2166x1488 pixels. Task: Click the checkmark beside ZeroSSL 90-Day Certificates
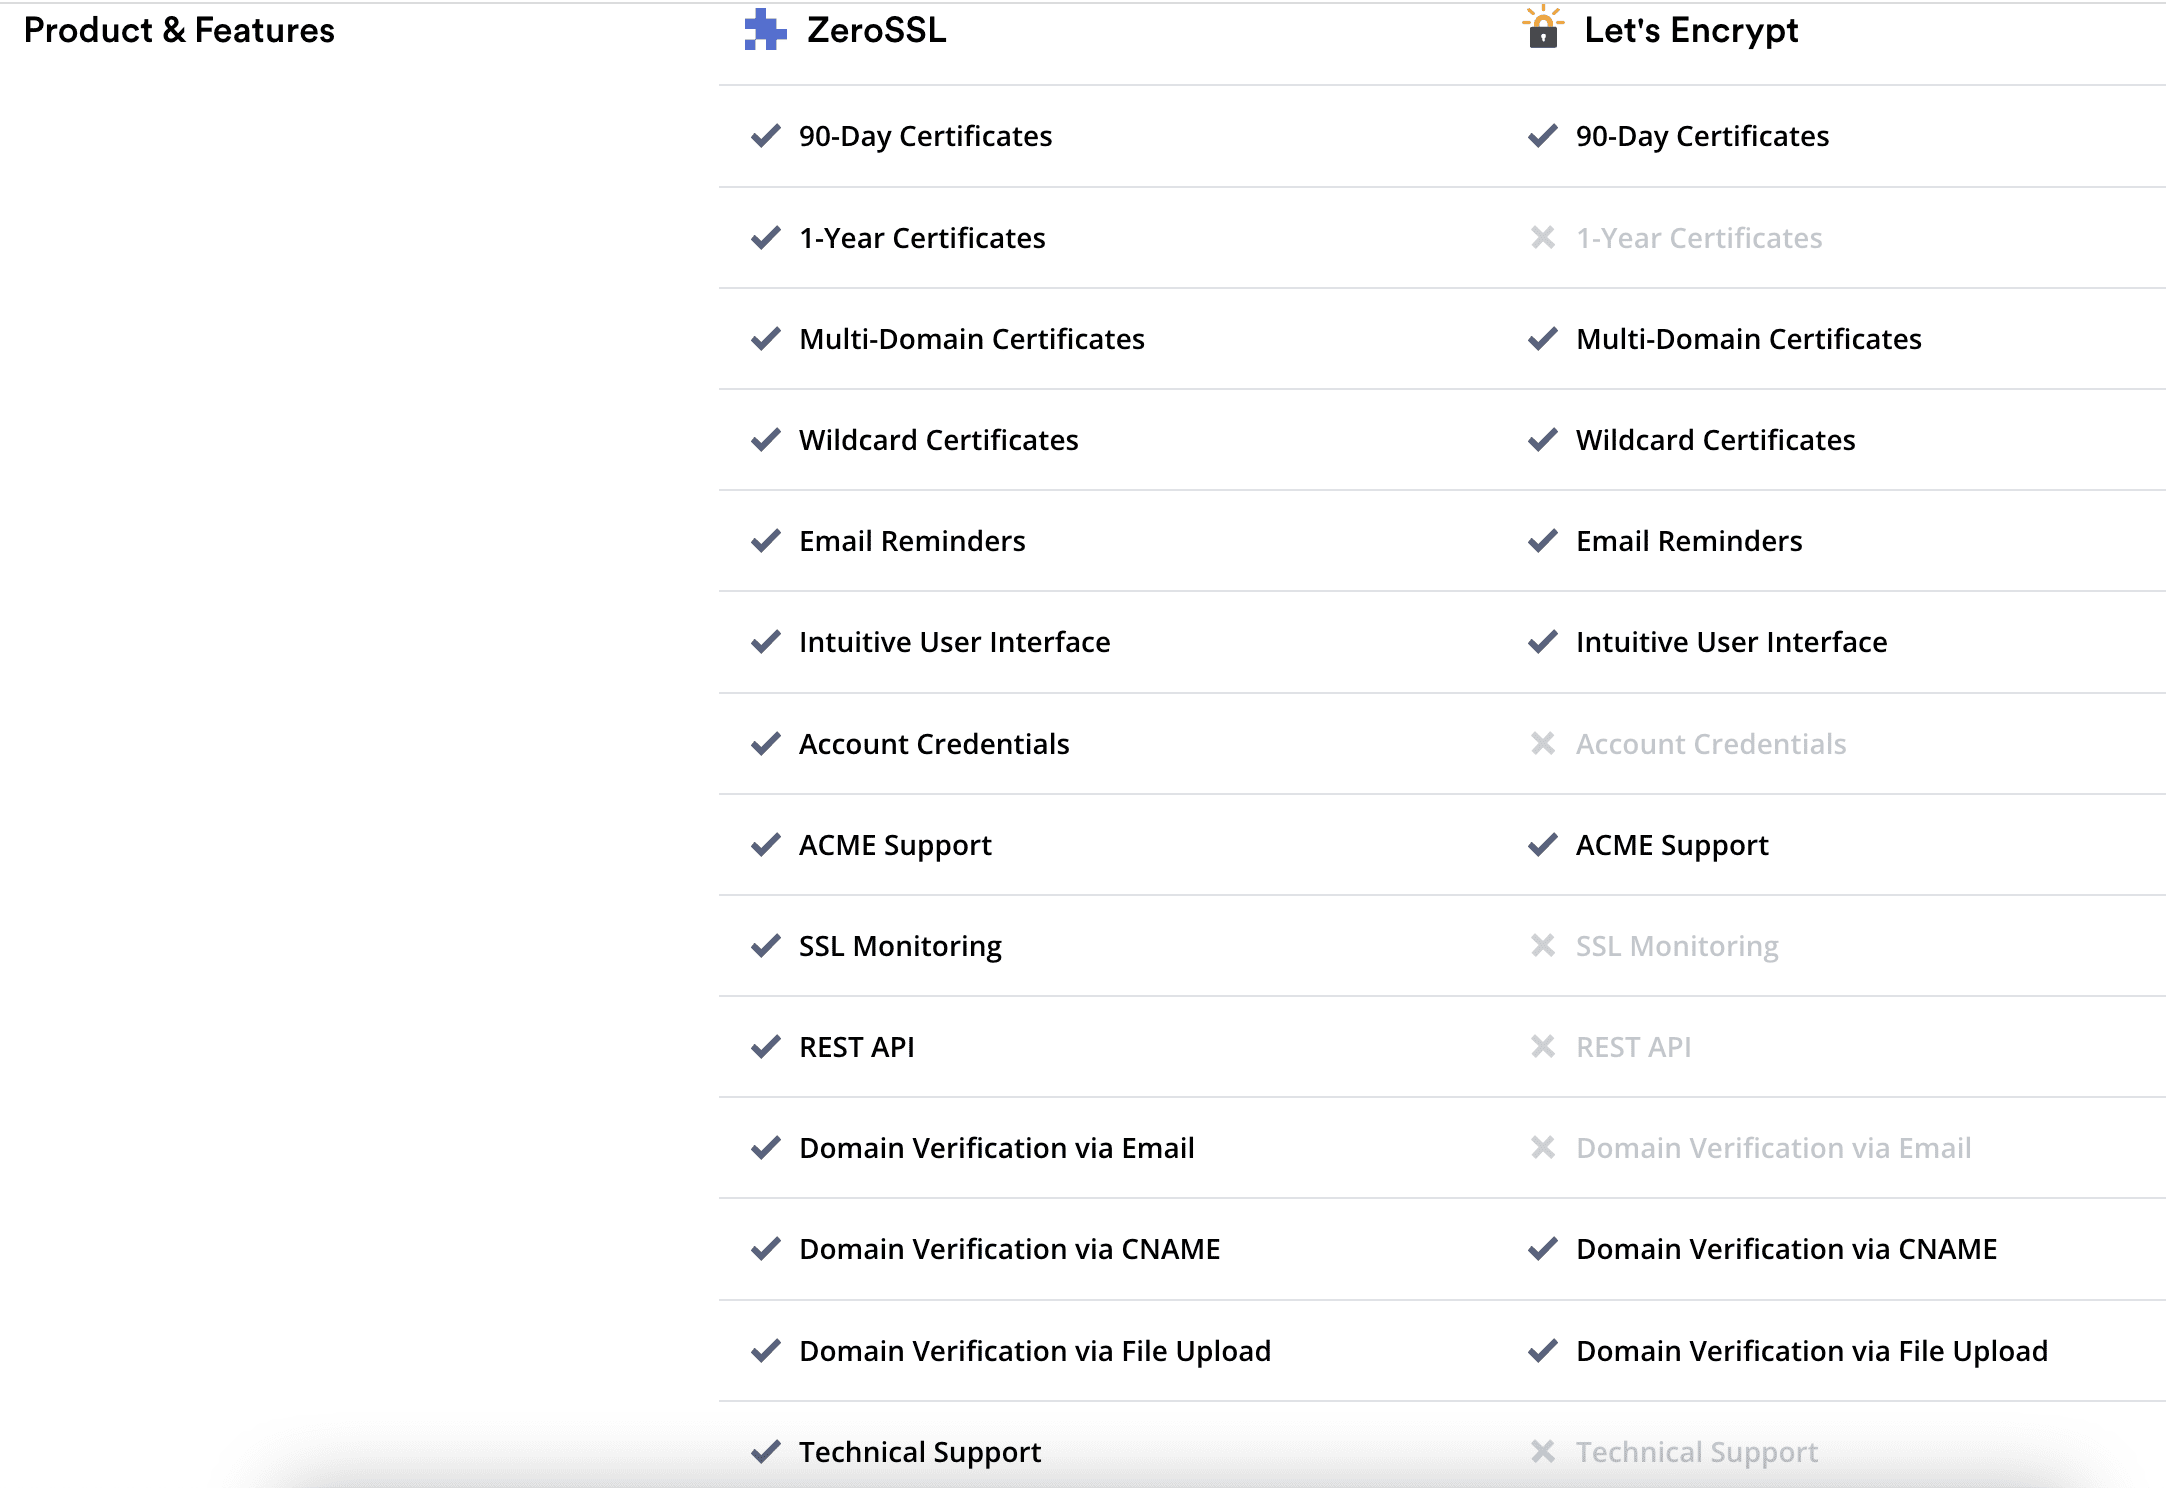pos(765,136)
